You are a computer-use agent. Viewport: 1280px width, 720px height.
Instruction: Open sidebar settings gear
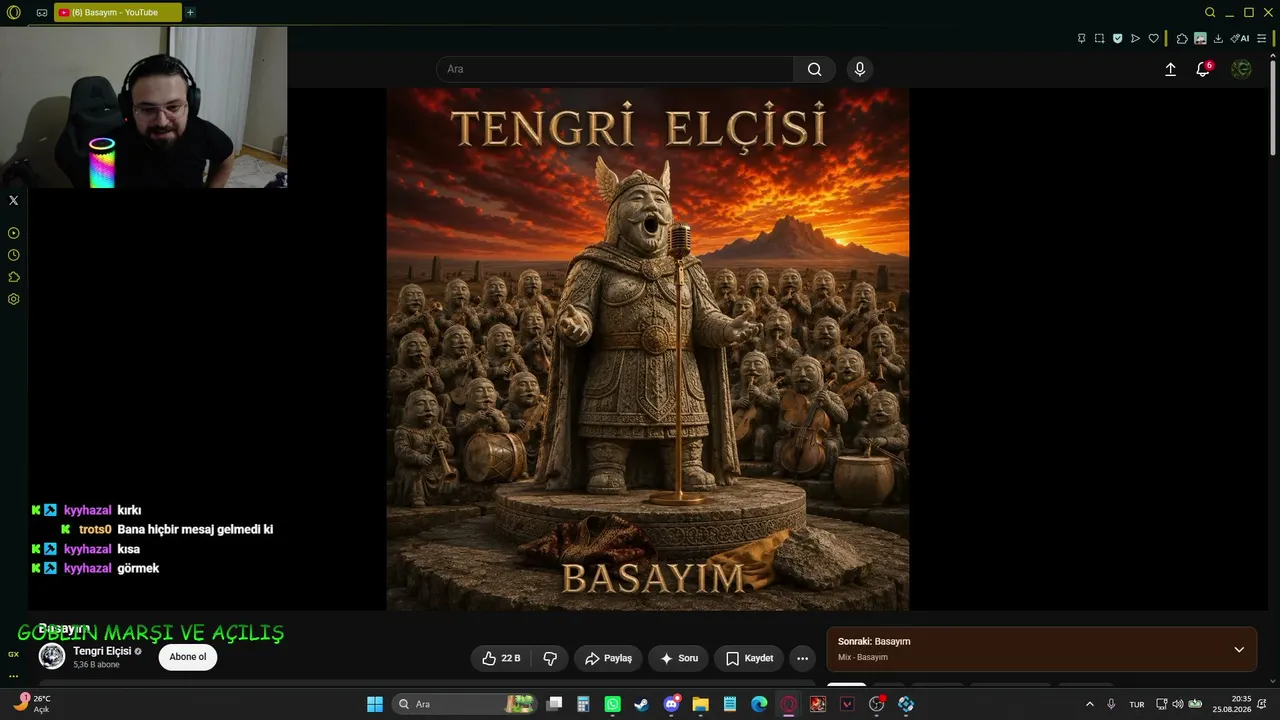point(14,299)
